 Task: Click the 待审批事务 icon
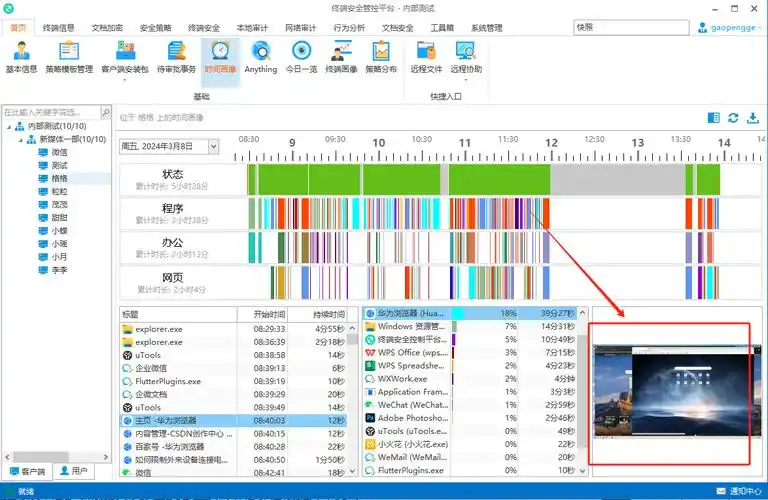(x=175, y=56)
